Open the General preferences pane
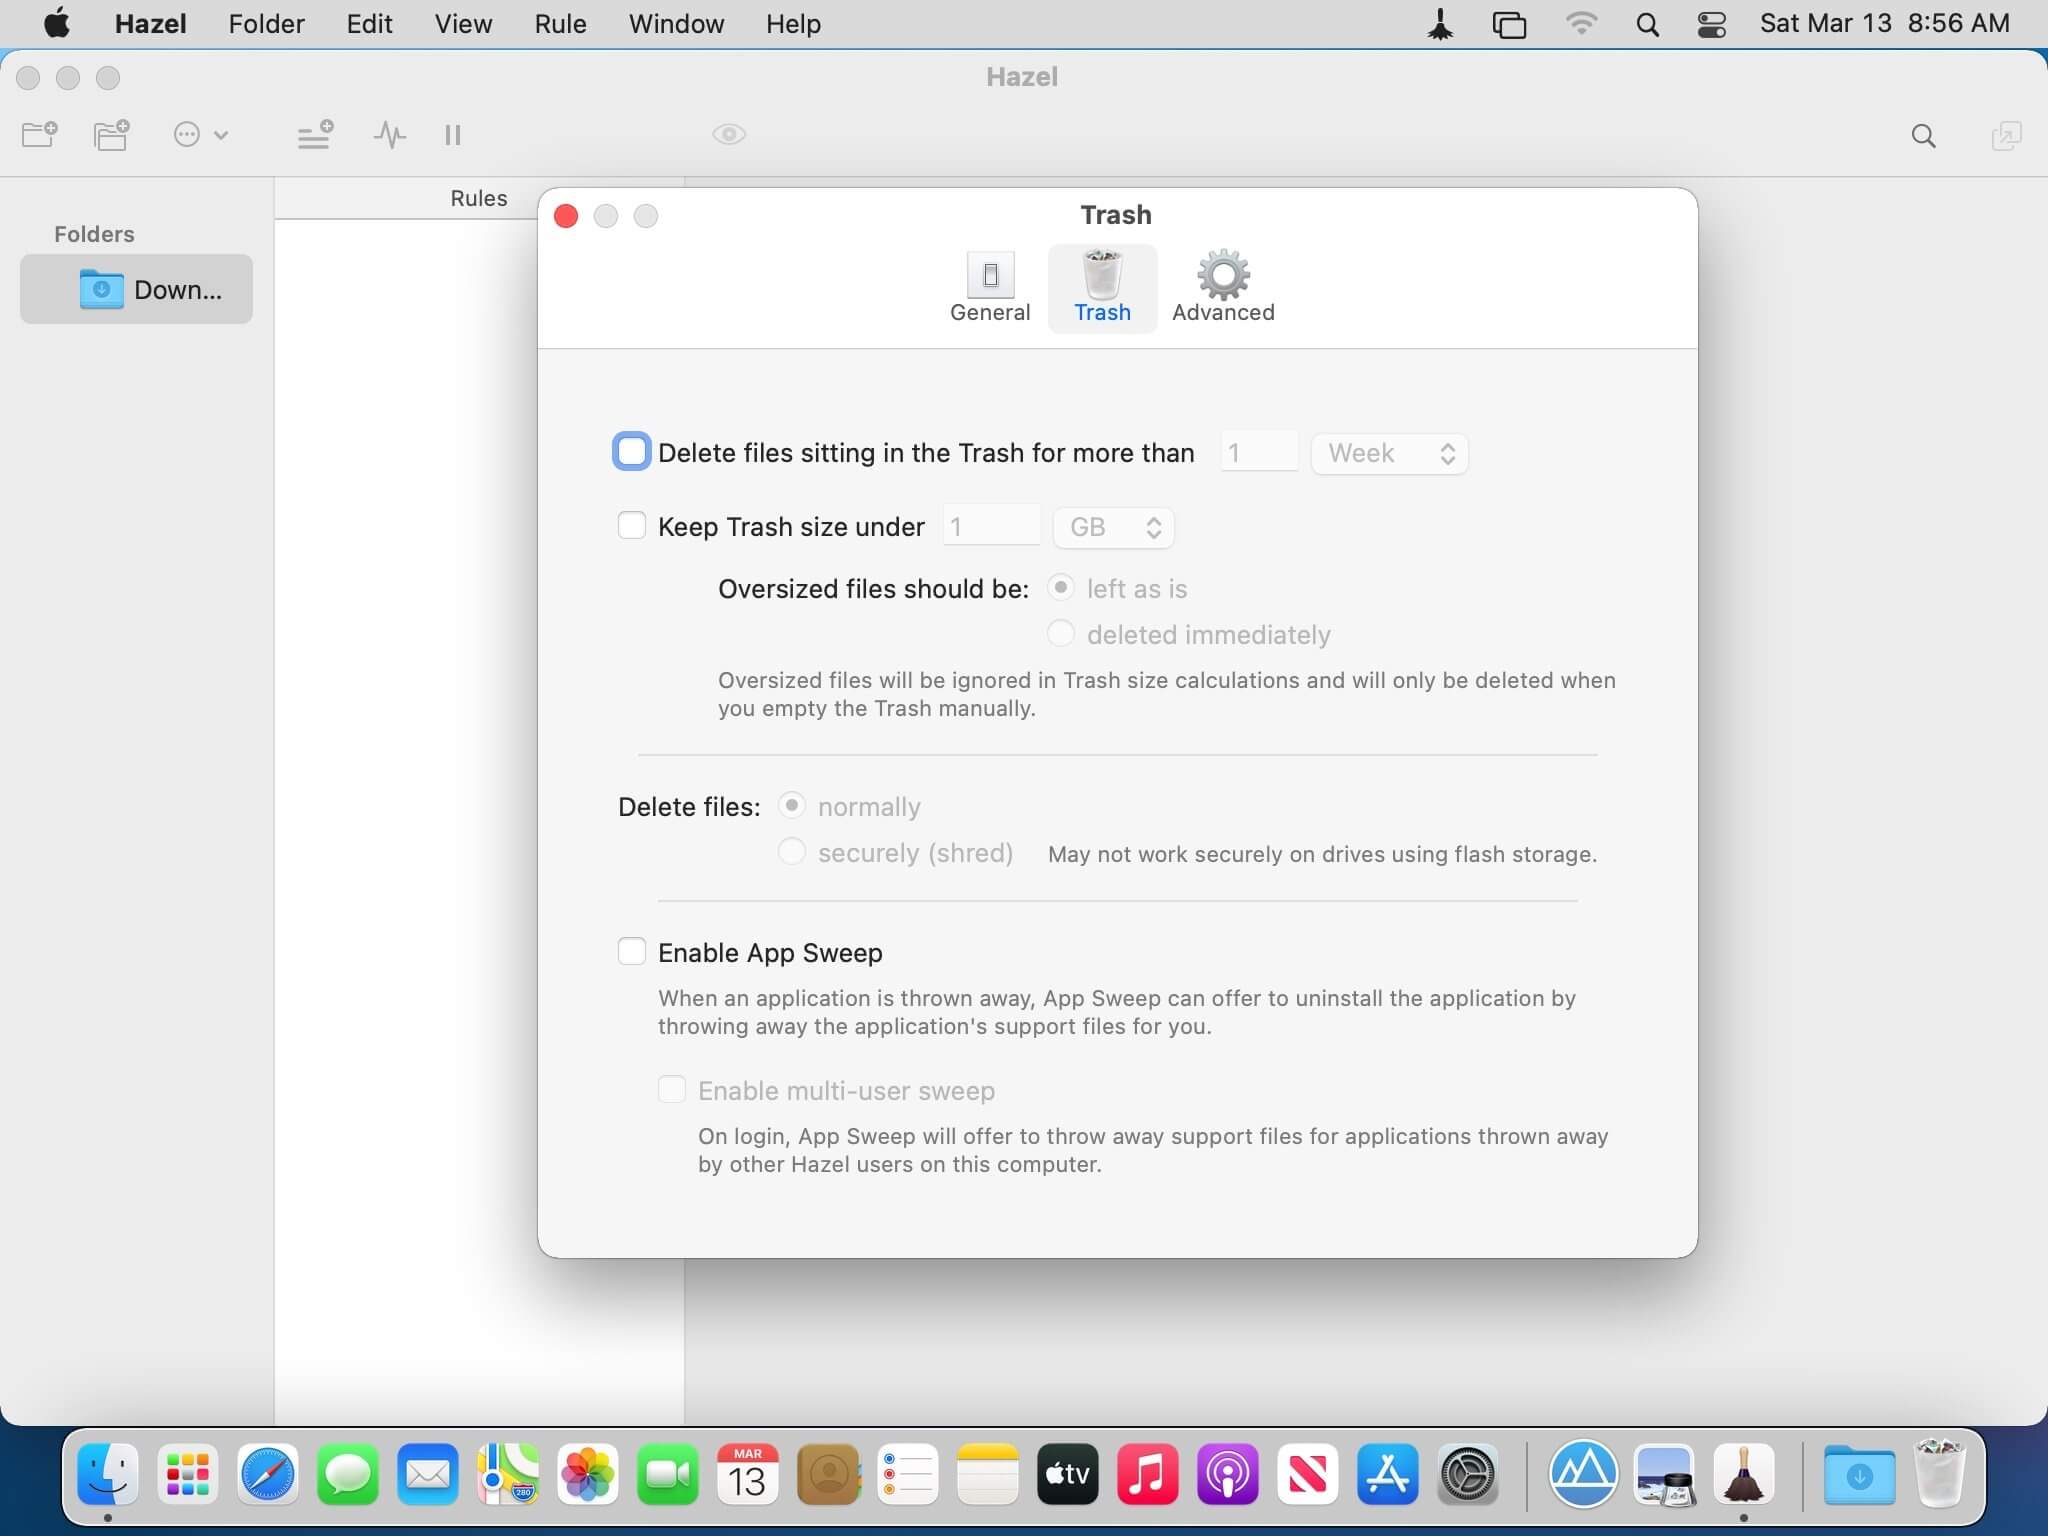 (x=989, y=288)
